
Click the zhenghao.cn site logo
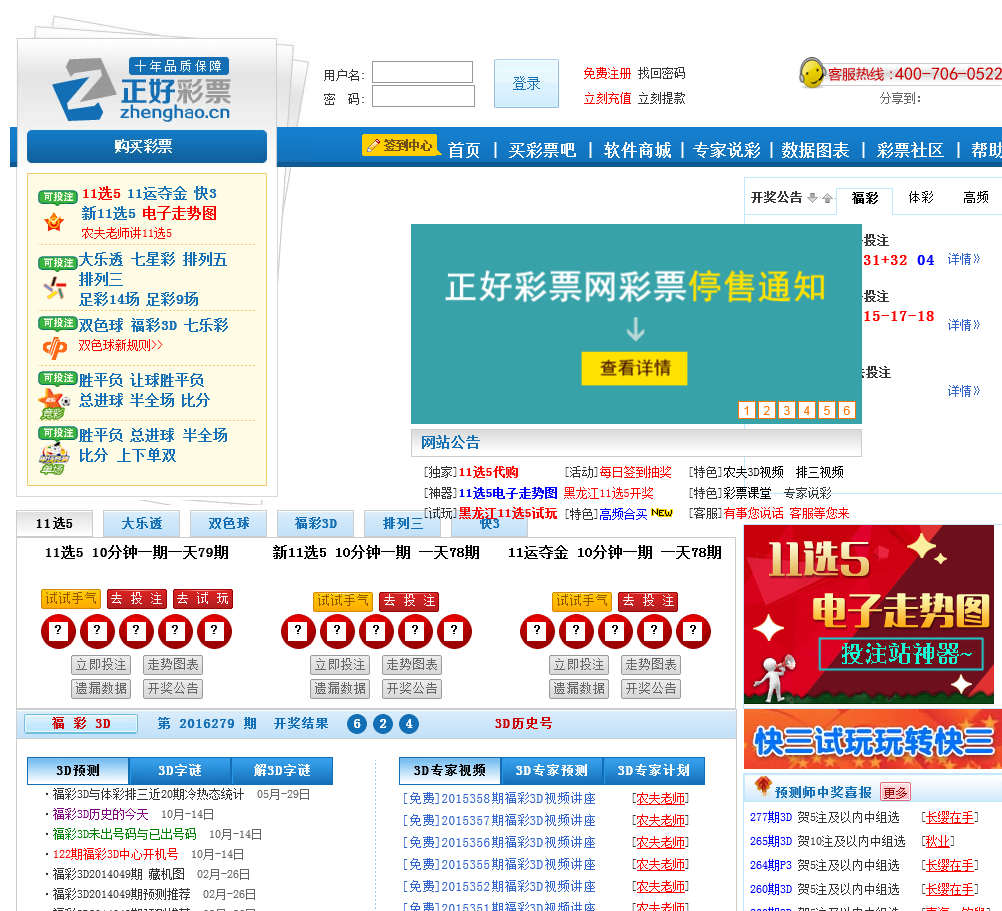[142, 89]
